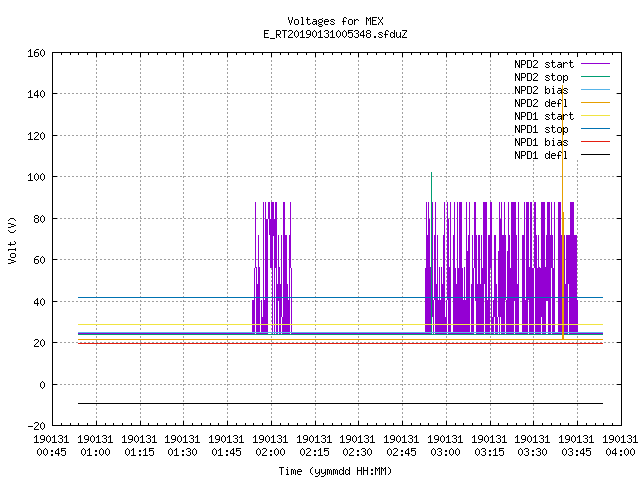Click the 'NPD1 bias' legend label
Screen dimensions: 640x480
click(541, 142)
